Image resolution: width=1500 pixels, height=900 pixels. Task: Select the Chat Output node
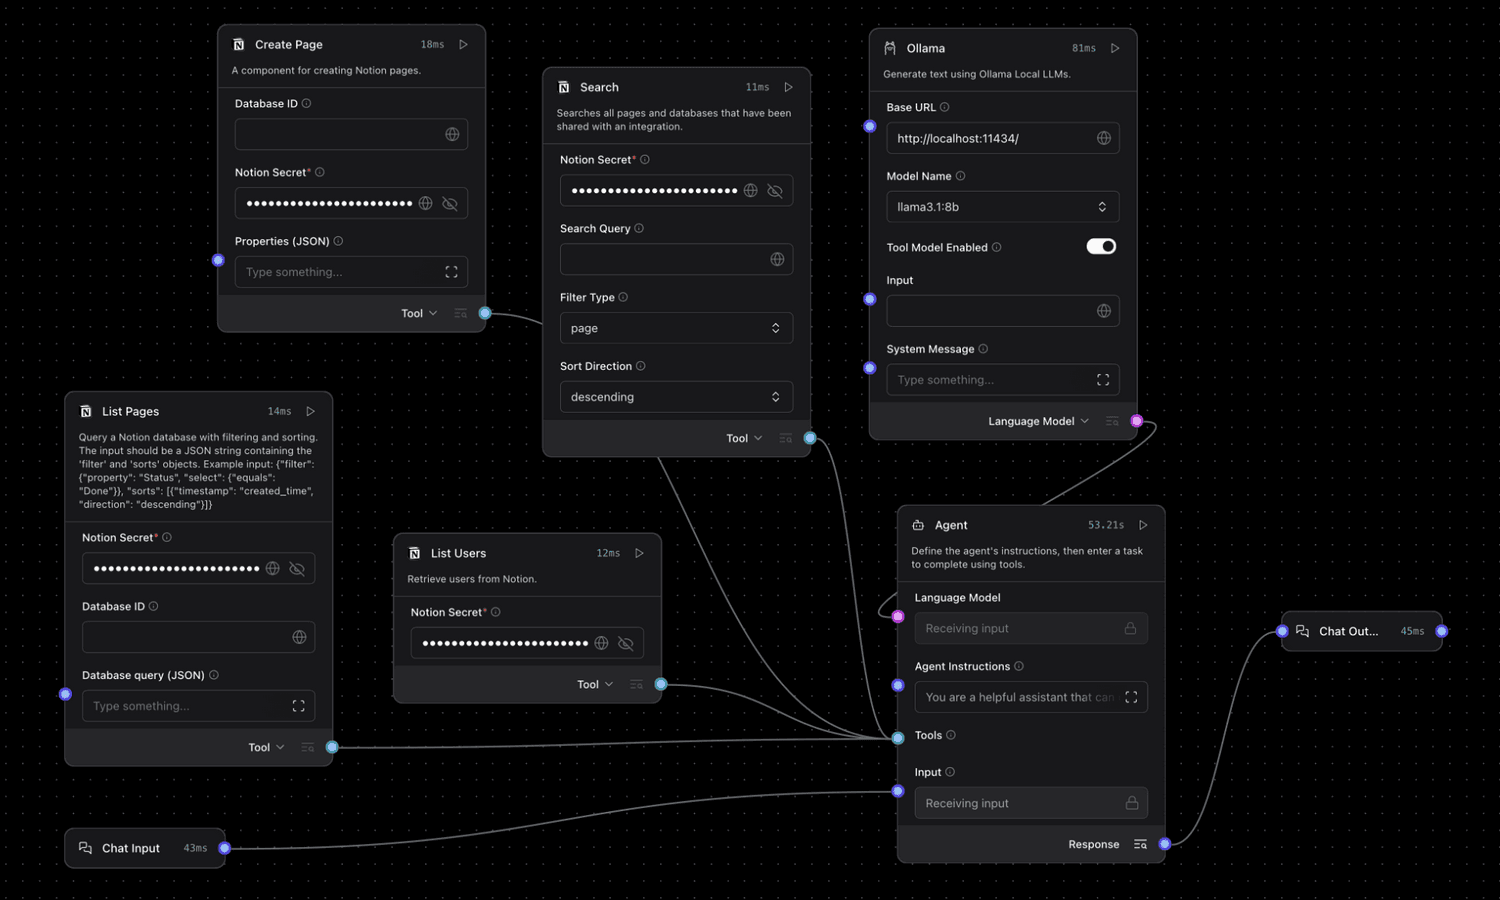(x=1362, y=631)
